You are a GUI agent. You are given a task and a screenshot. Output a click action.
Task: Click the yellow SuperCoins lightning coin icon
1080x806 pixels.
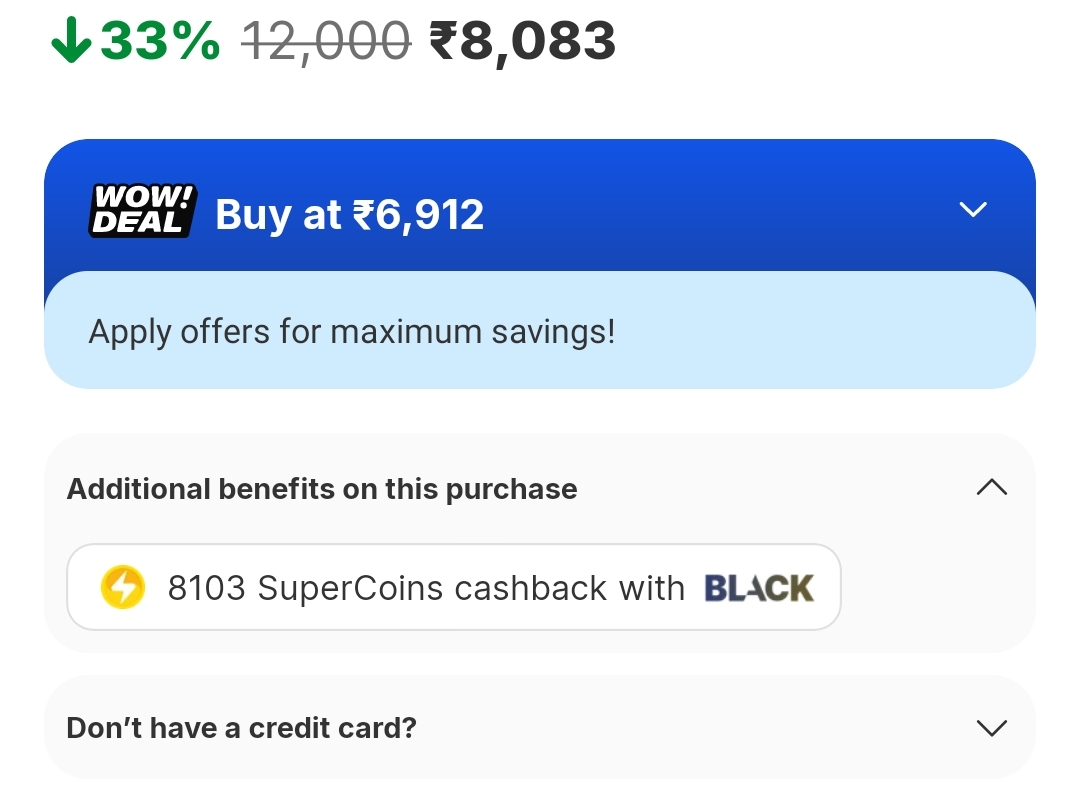(x=123, y=587)
